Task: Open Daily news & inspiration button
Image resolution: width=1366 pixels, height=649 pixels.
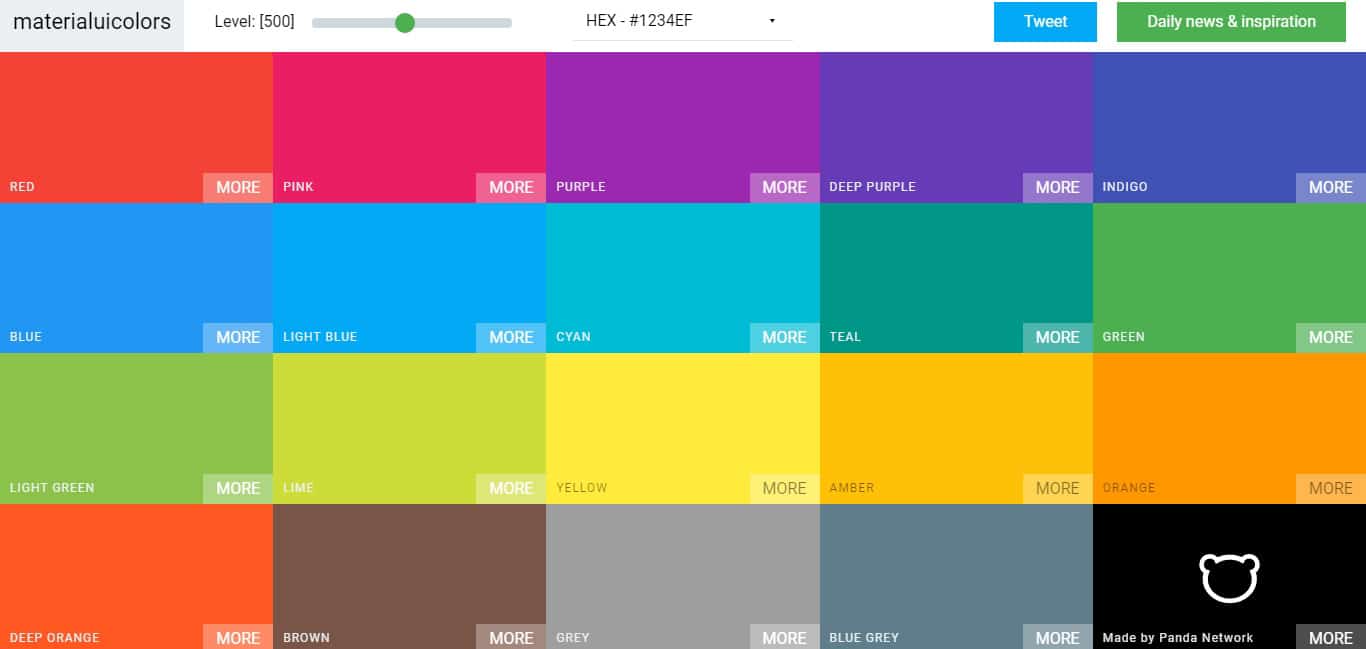Action: click(1231, 21)
